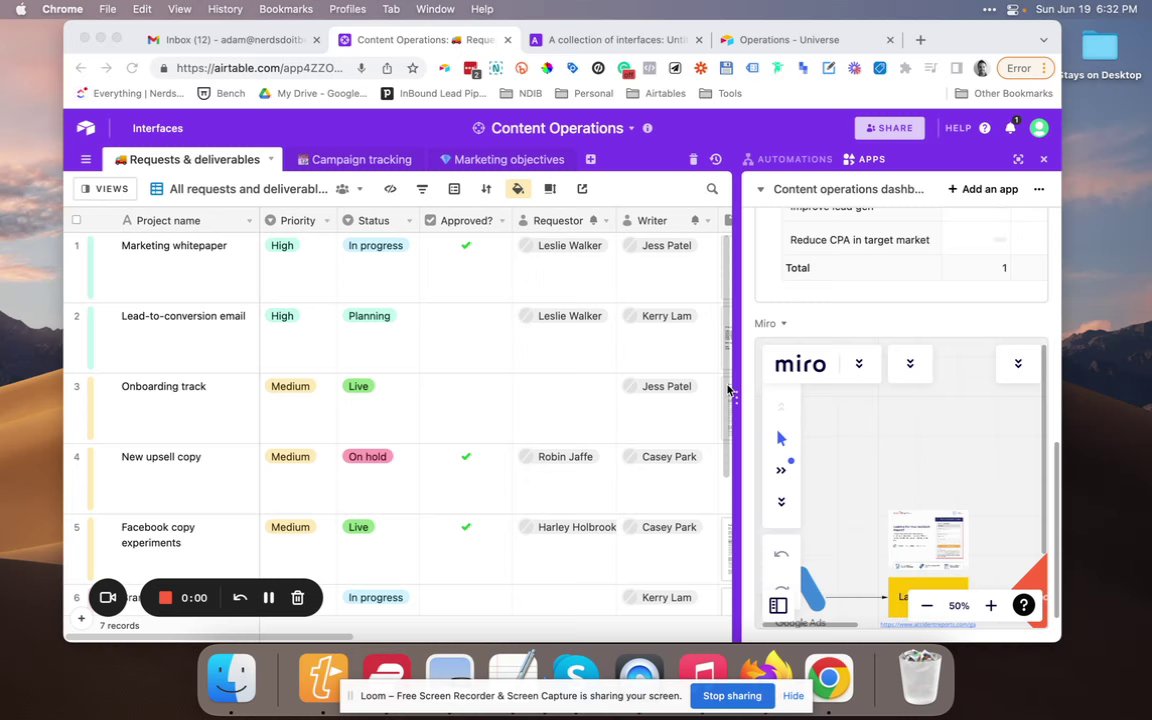Pause the Loom recording
The height and width of the screenshot is (720, 1152).
(x=268, y=597)
